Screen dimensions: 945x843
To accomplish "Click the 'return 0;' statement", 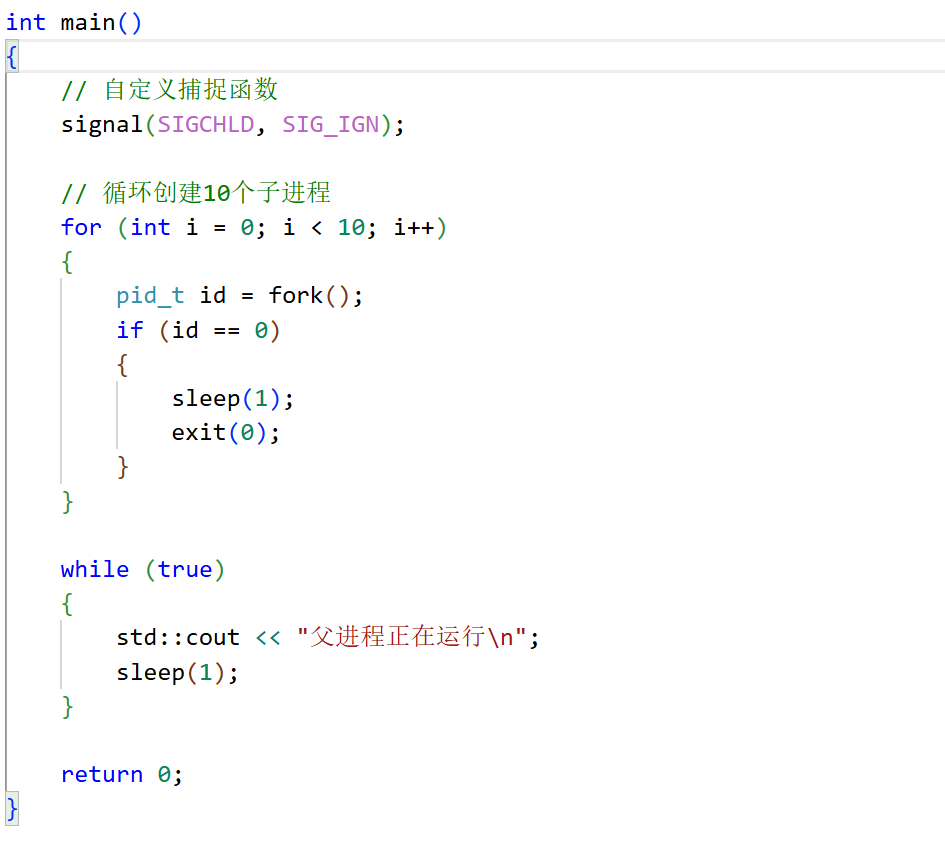I will point(122,775).
